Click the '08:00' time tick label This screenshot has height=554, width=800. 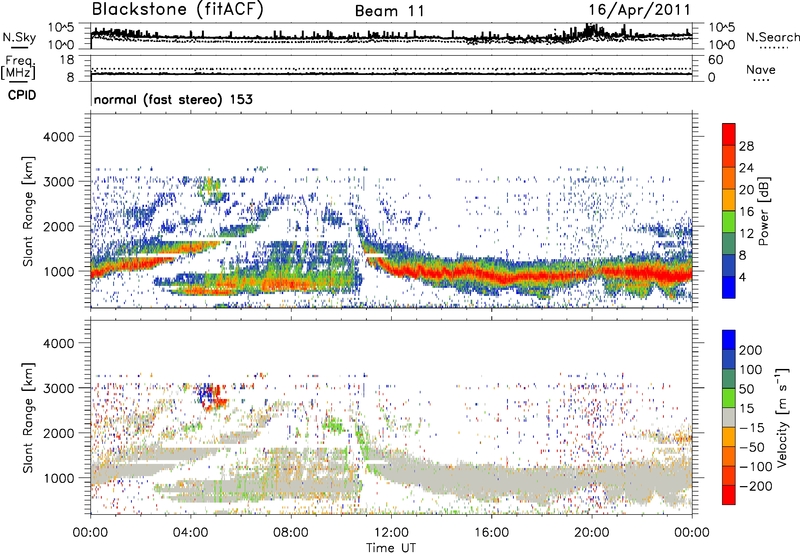coord(291,533)
